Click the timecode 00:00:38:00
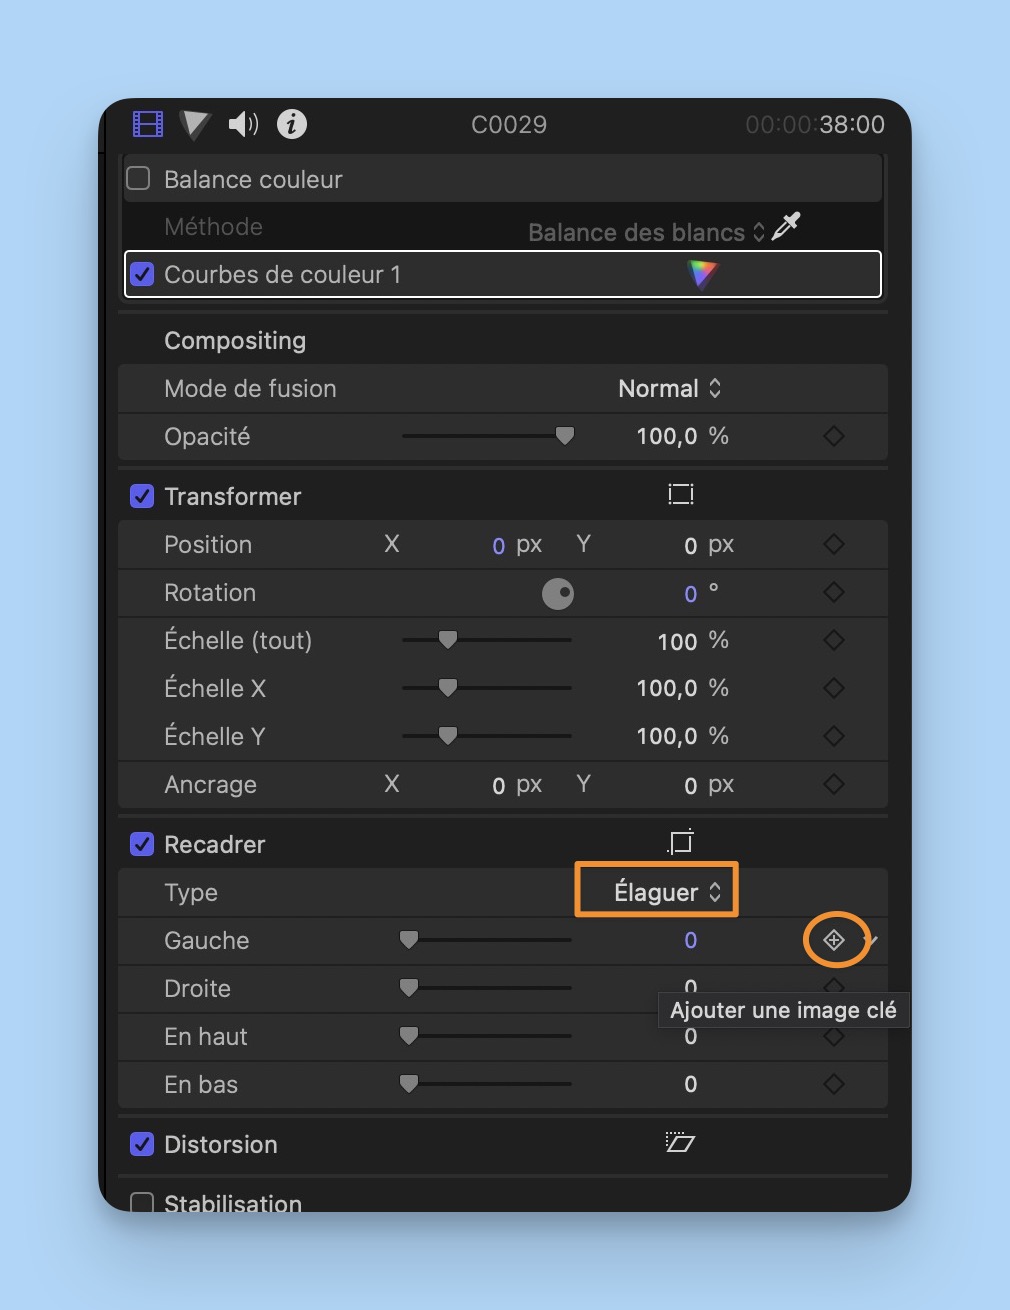This screenshot has height=1310, width=1010. point(815,124)
